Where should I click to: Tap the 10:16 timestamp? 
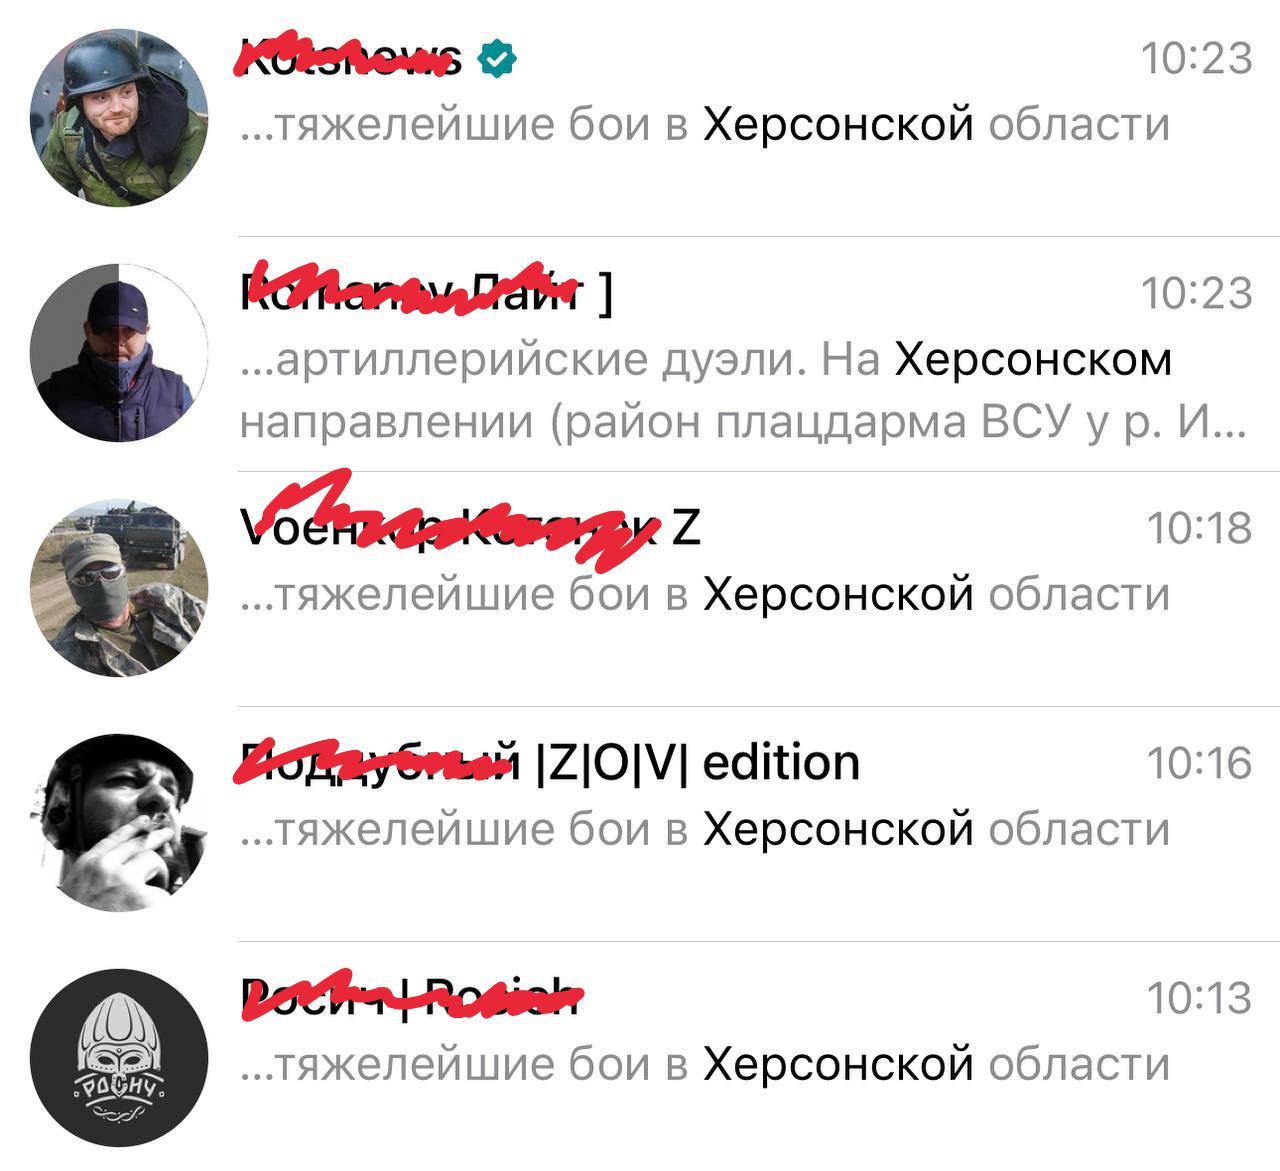1199,763
